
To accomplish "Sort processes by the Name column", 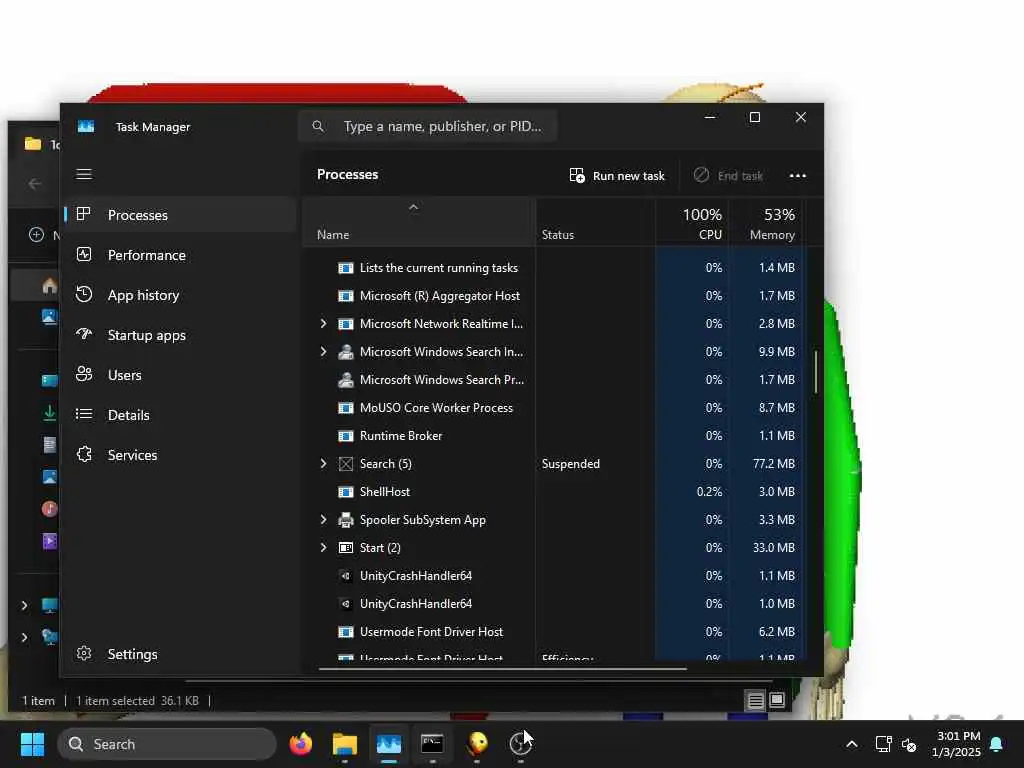I will [x=418, y=223].
